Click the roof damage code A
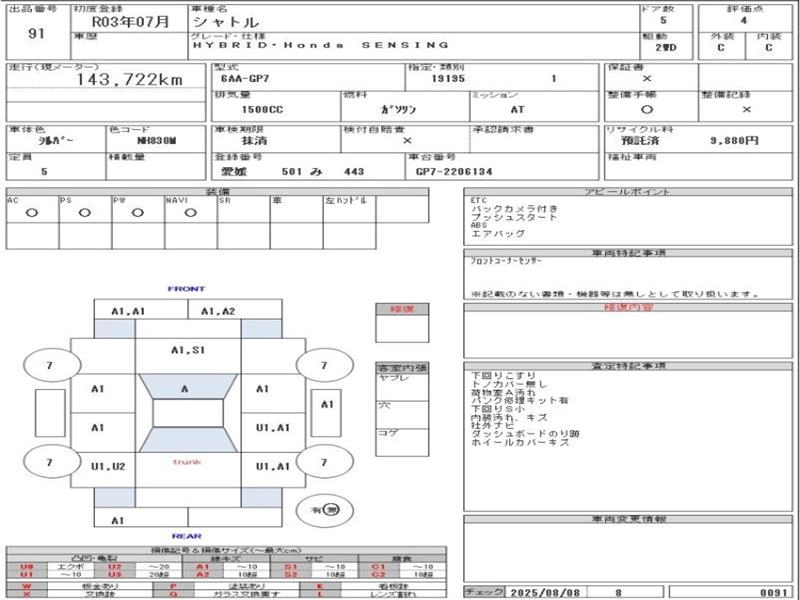The image size is (800, 600). pos(185,389)
